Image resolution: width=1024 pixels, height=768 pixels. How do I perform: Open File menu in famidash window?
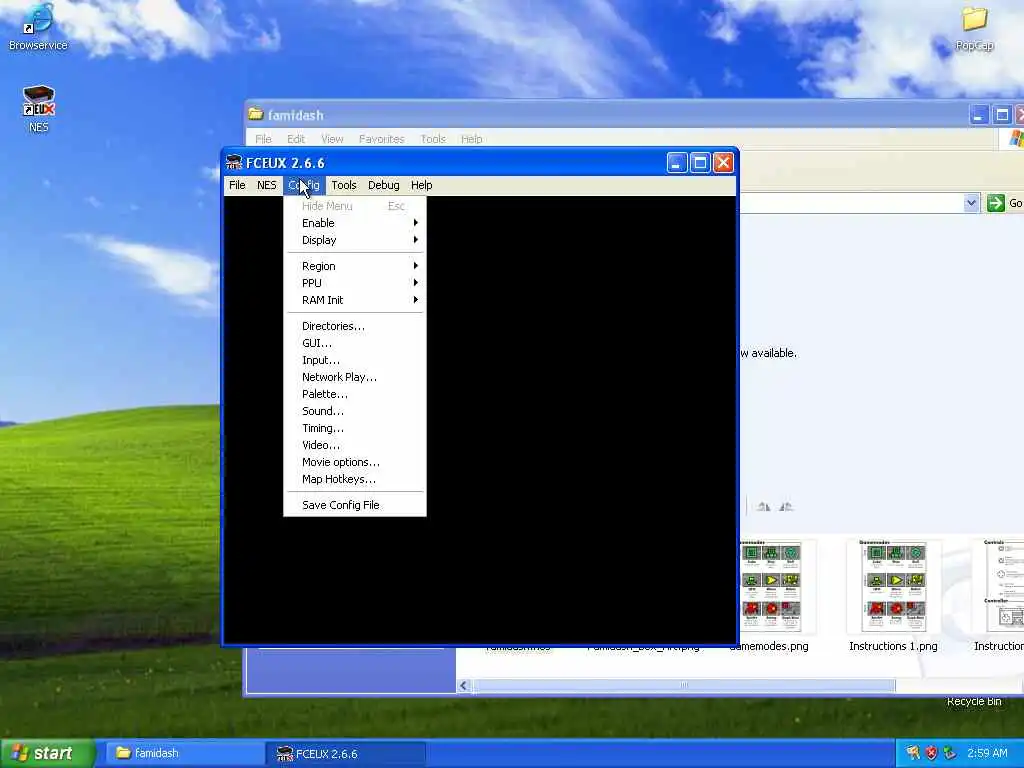263,139
